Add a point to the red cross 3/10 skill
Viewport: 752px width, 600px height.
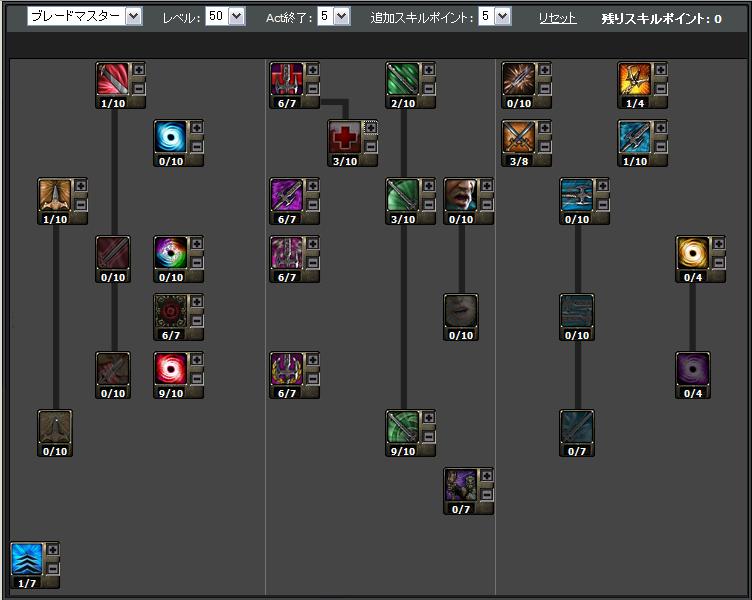371,128
